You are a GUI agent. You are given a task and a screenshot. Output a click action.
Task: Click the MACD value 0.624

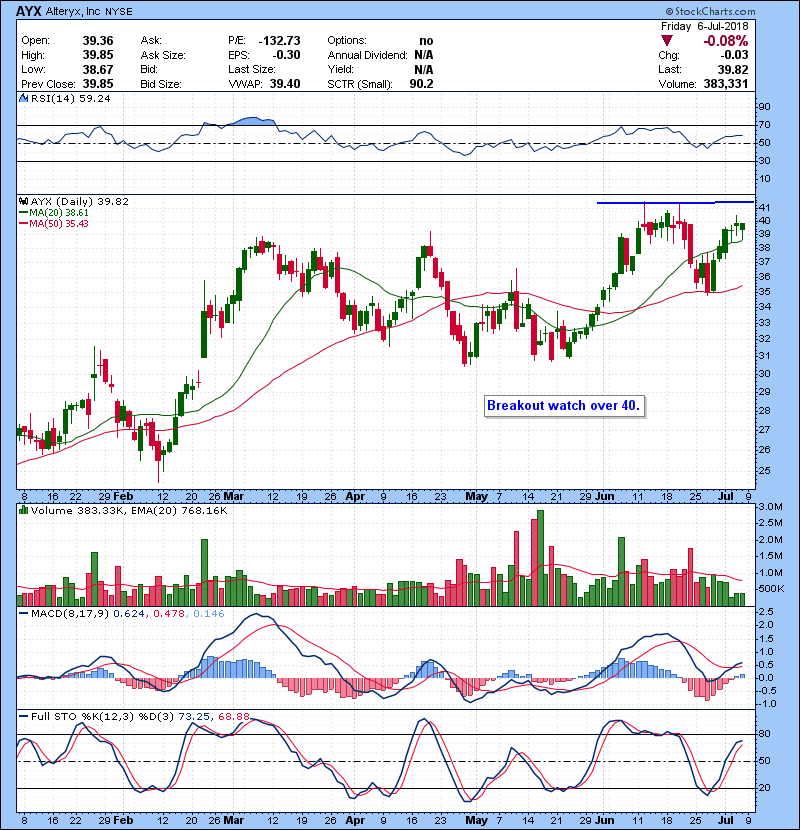click(129, 614)
